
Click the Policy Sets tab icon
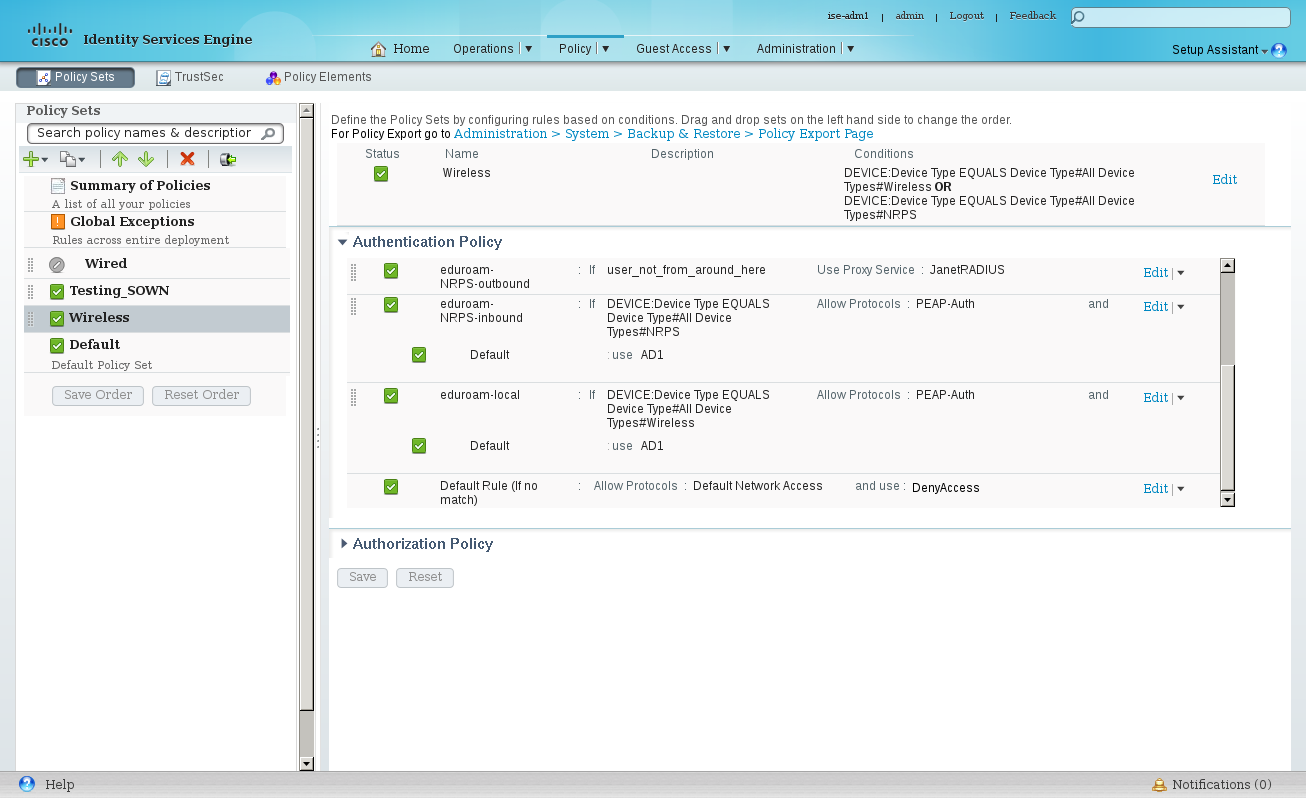tap(44, 78)
